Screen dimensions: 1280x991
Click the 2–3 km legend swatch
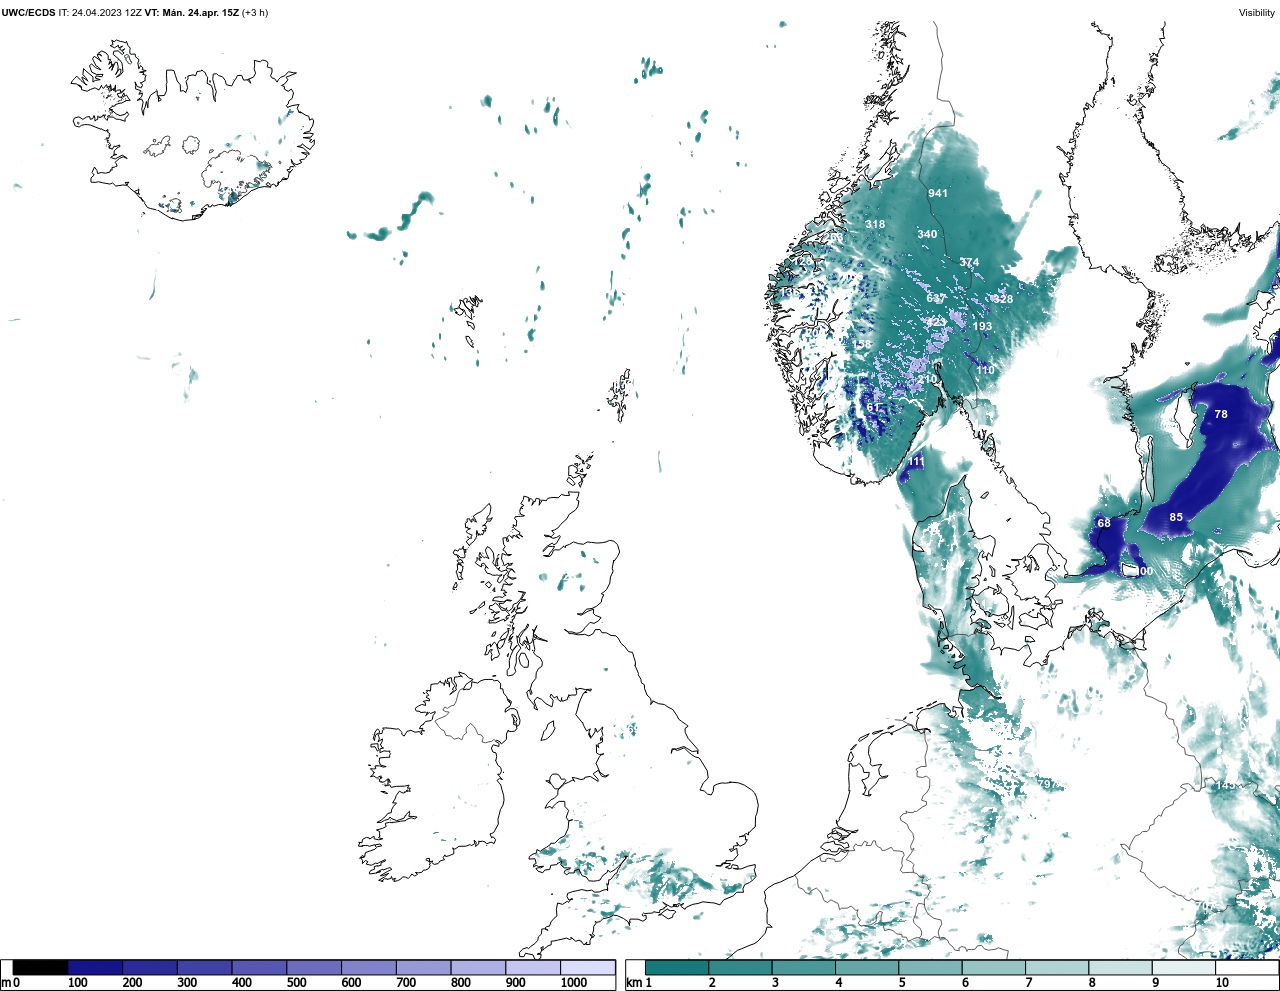[x=740, y=968]
